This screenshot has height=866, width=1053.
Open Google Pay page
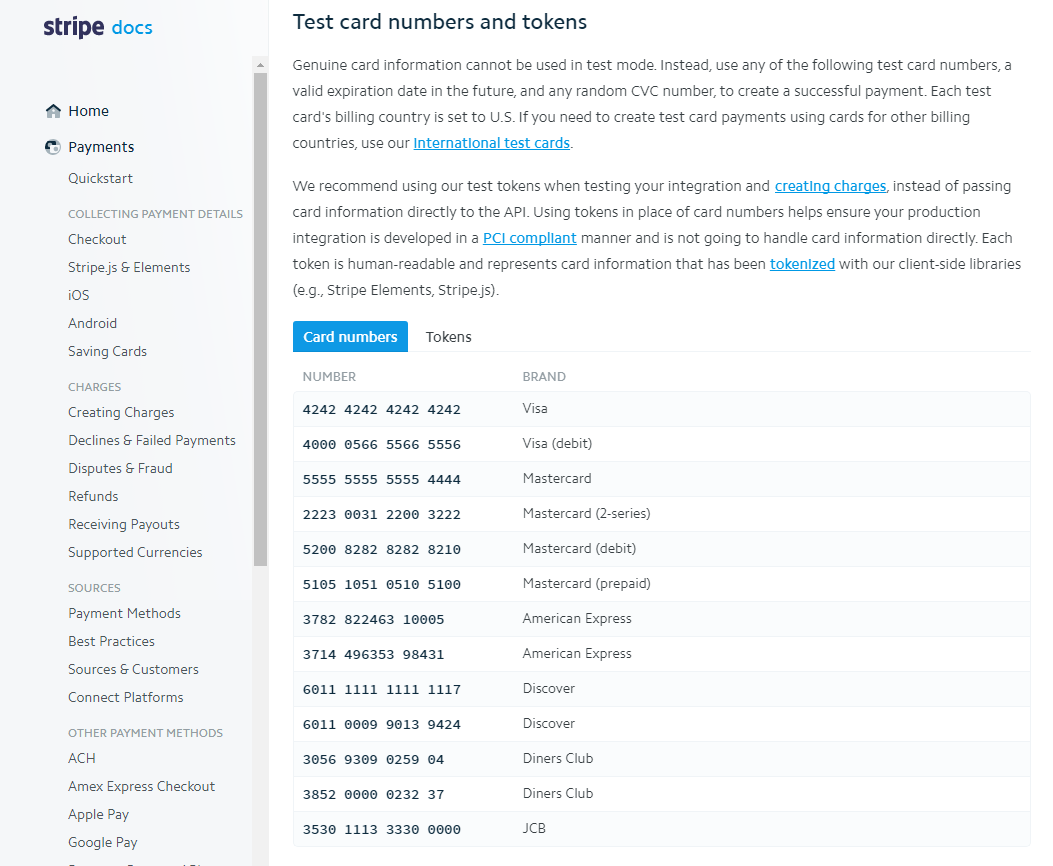pyautogui.click(x=103, y=843)
